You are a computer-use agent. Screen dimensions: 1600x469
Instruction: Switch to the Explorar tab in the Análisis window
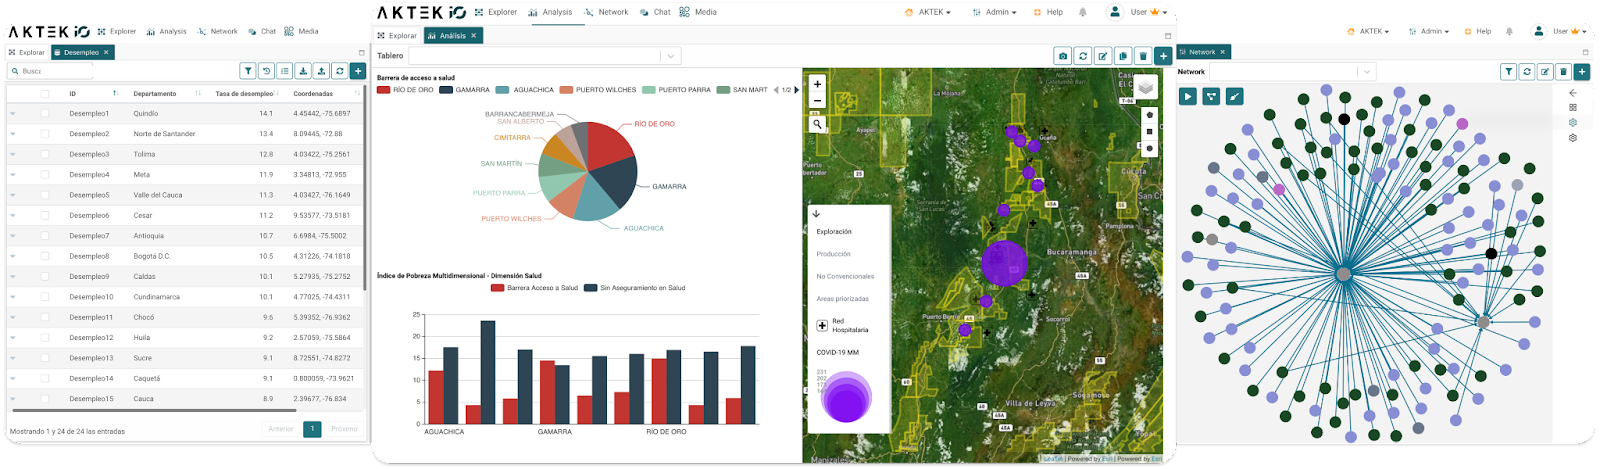tap(397, 36)
